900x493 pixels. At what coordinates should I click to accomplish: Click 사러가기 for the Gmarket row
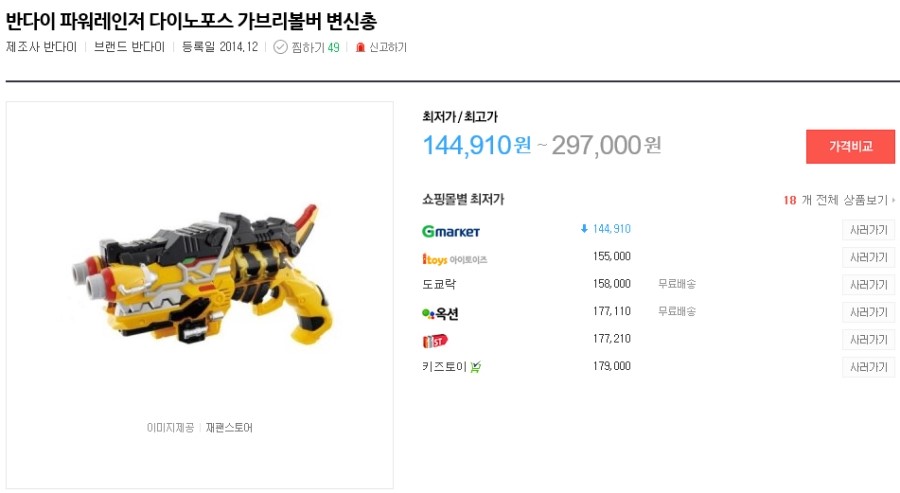coord(868,230)
